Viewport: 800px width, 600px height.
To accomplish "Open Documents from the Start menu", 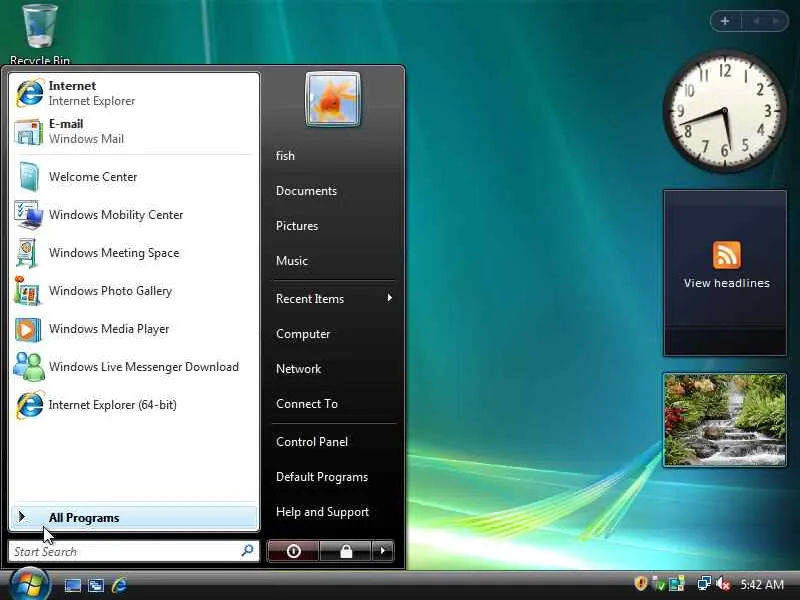I will (306, 191).
